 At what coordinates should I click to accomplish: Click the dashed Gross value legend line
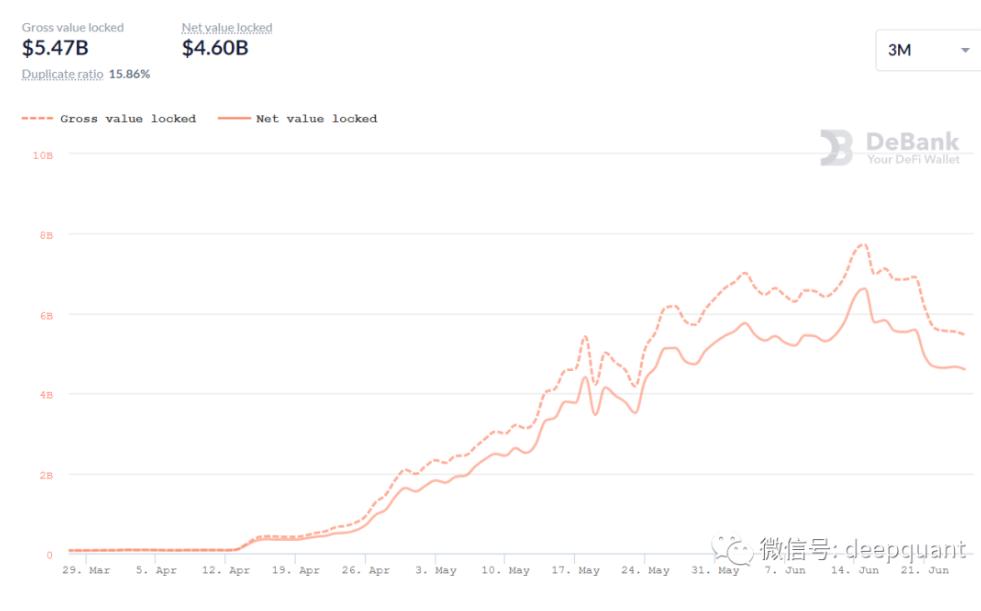click(x=37, y=119)
